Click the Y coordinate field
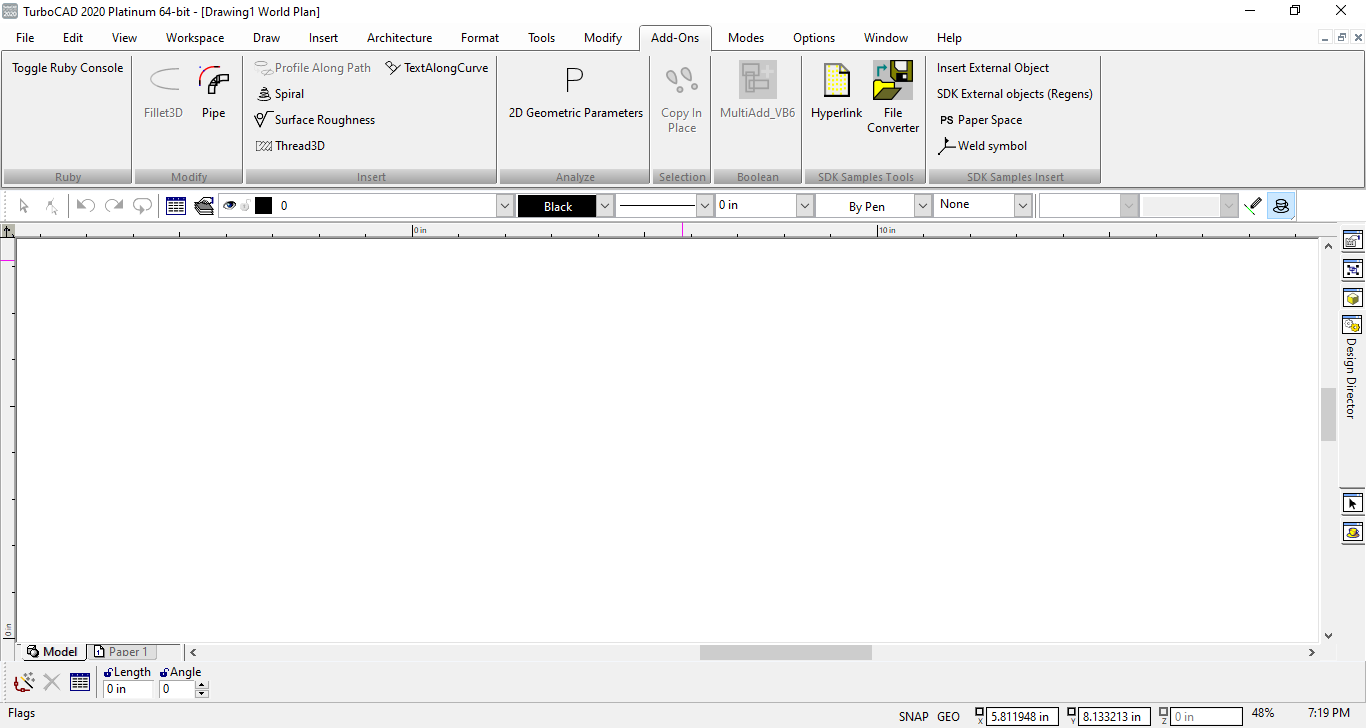This screenshot has width=1366, height=728. click(x=1115, y=717)
